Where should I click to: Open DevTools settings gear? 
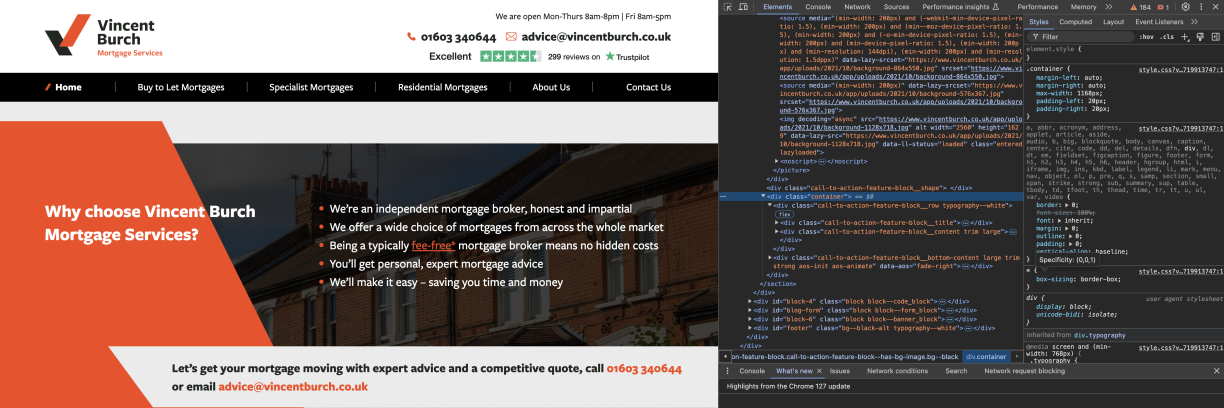(x=1185, y=7)
